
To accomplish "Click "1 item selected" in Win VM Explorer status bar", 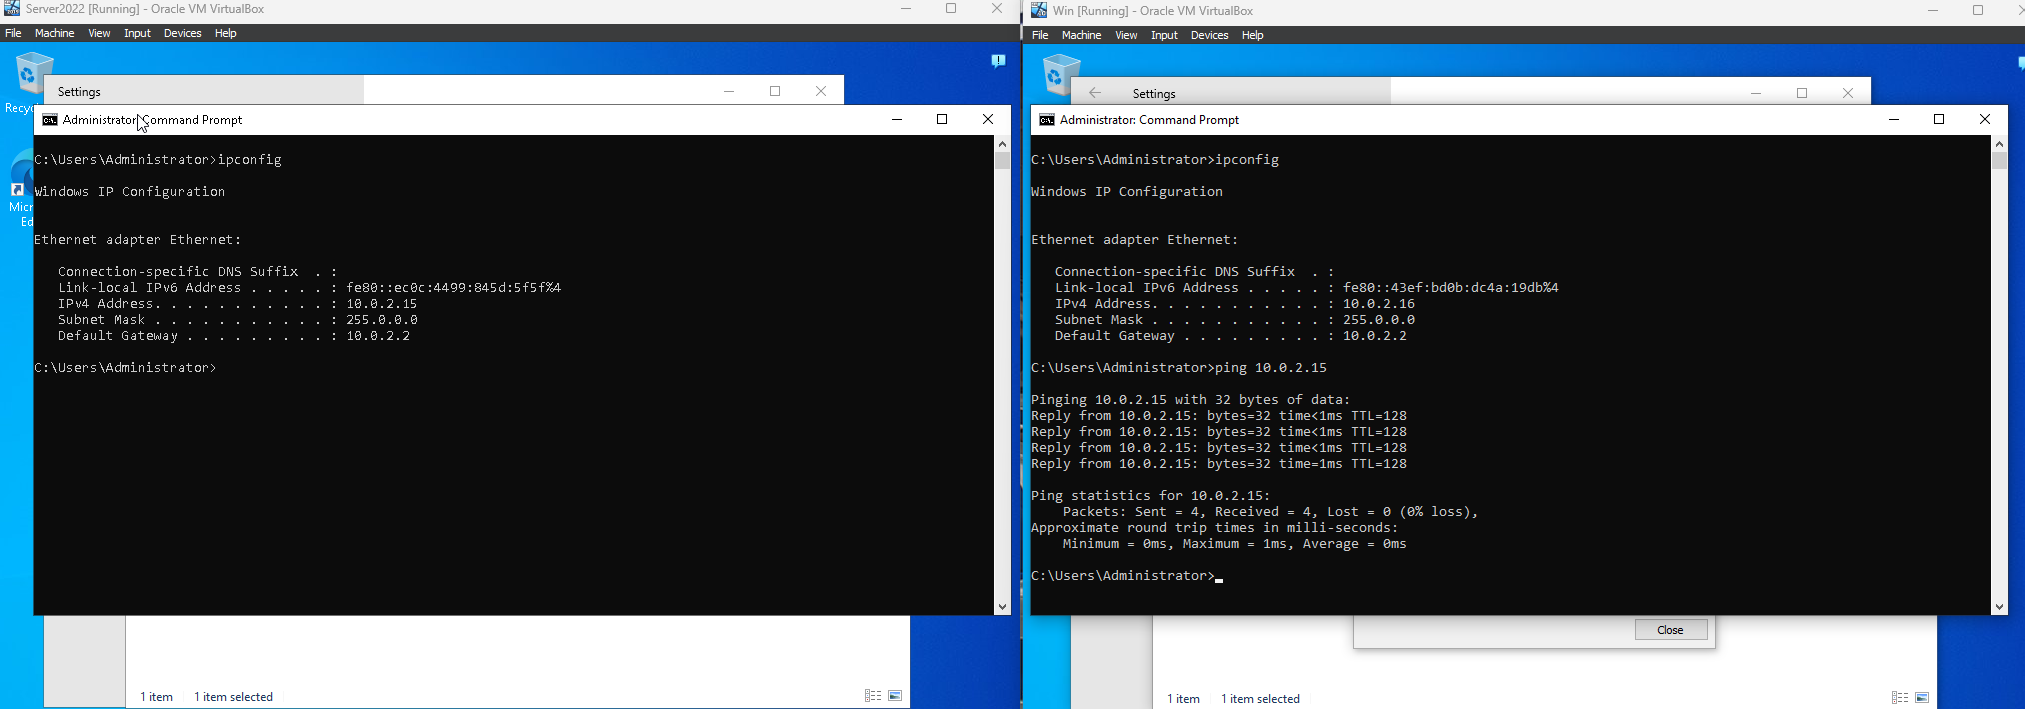I will click(x=1260, y=699).
